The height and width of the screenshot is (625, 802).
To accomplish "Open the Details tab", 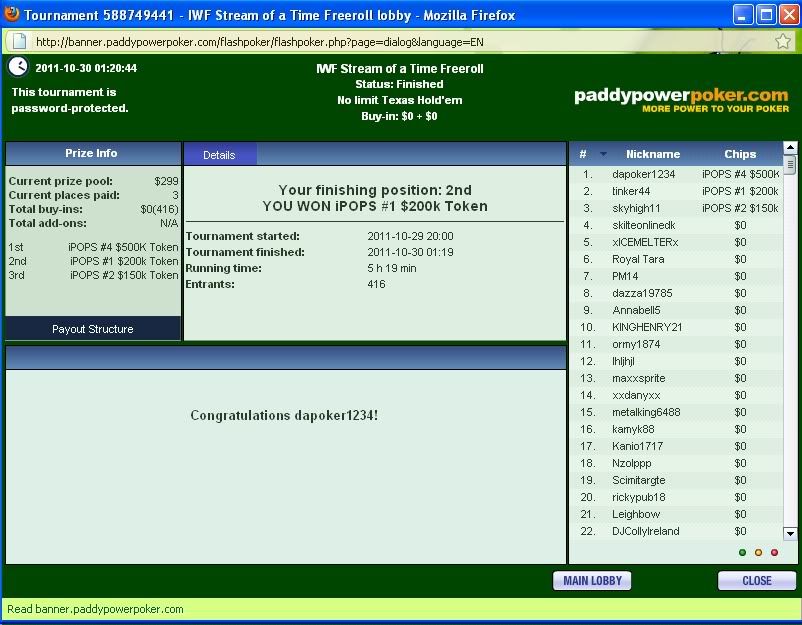I will click(219, 155).
